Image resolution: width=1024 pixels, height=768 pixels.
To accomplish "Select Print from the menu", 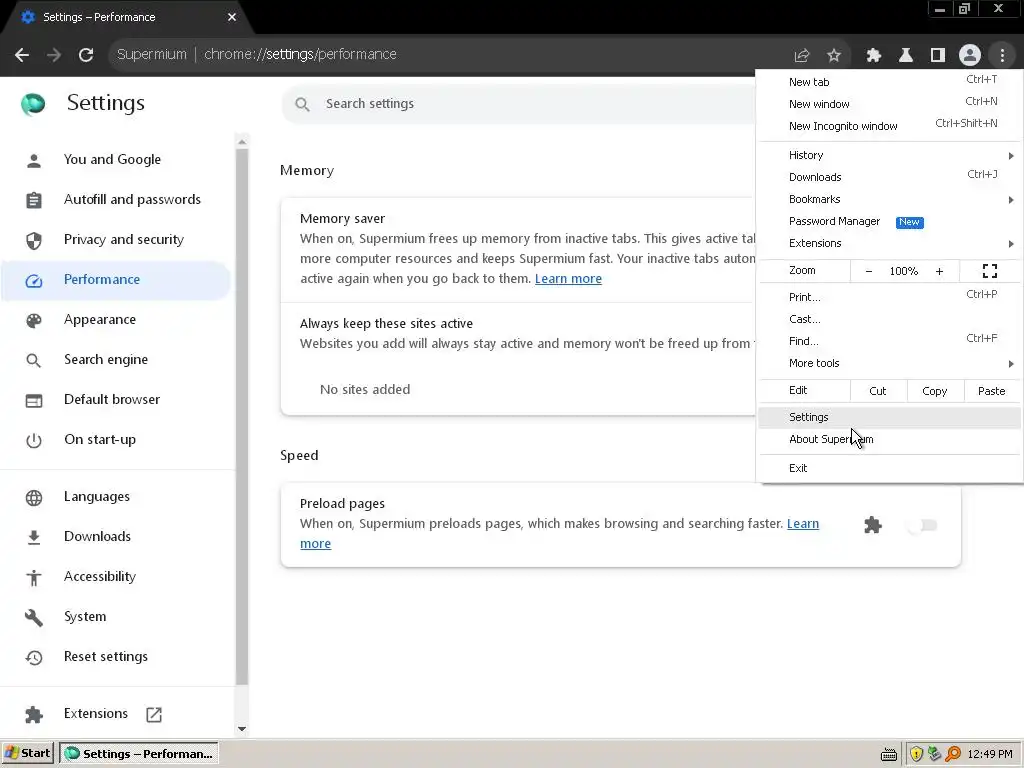I will [889, 297].
